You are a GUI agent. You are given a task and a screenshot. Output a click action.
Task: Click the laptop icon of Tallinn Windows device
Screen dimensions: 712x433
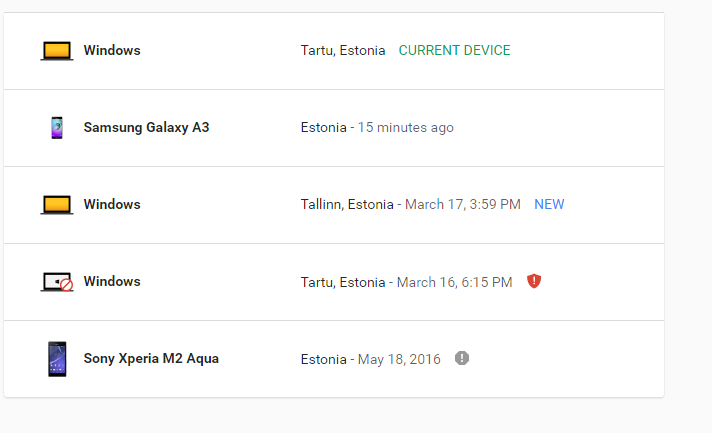(57, 205)
